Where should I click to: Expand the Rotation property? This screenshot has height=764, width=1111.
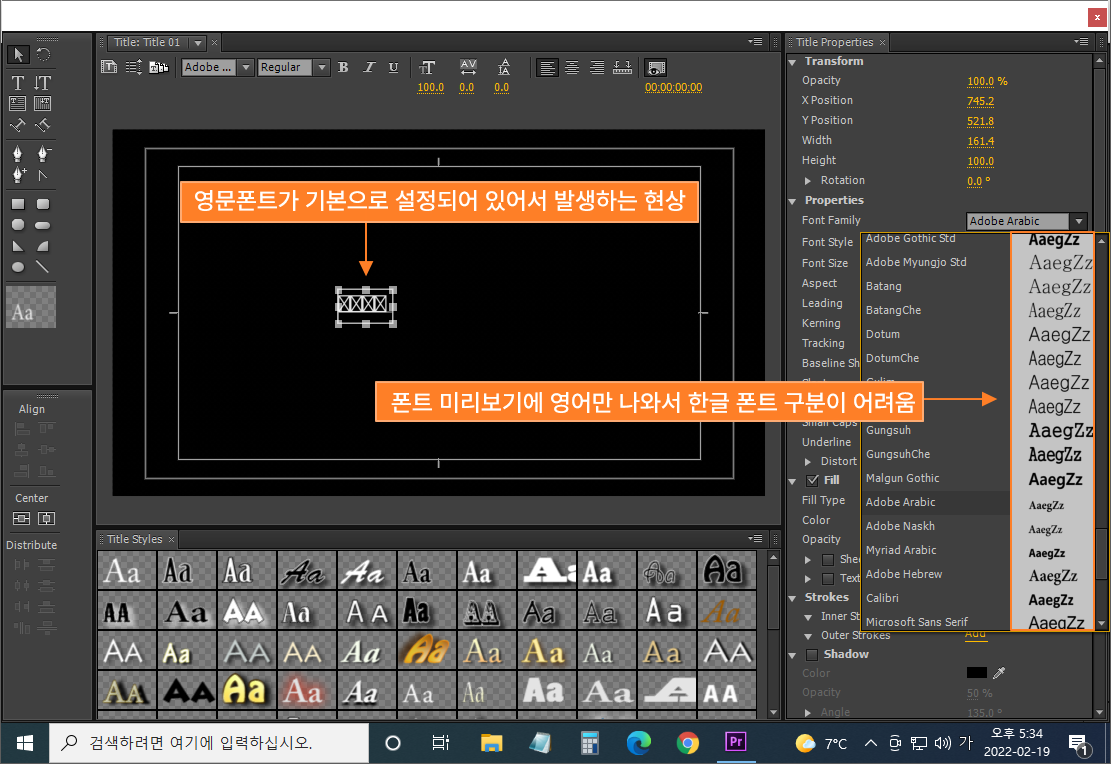point(808,181)
